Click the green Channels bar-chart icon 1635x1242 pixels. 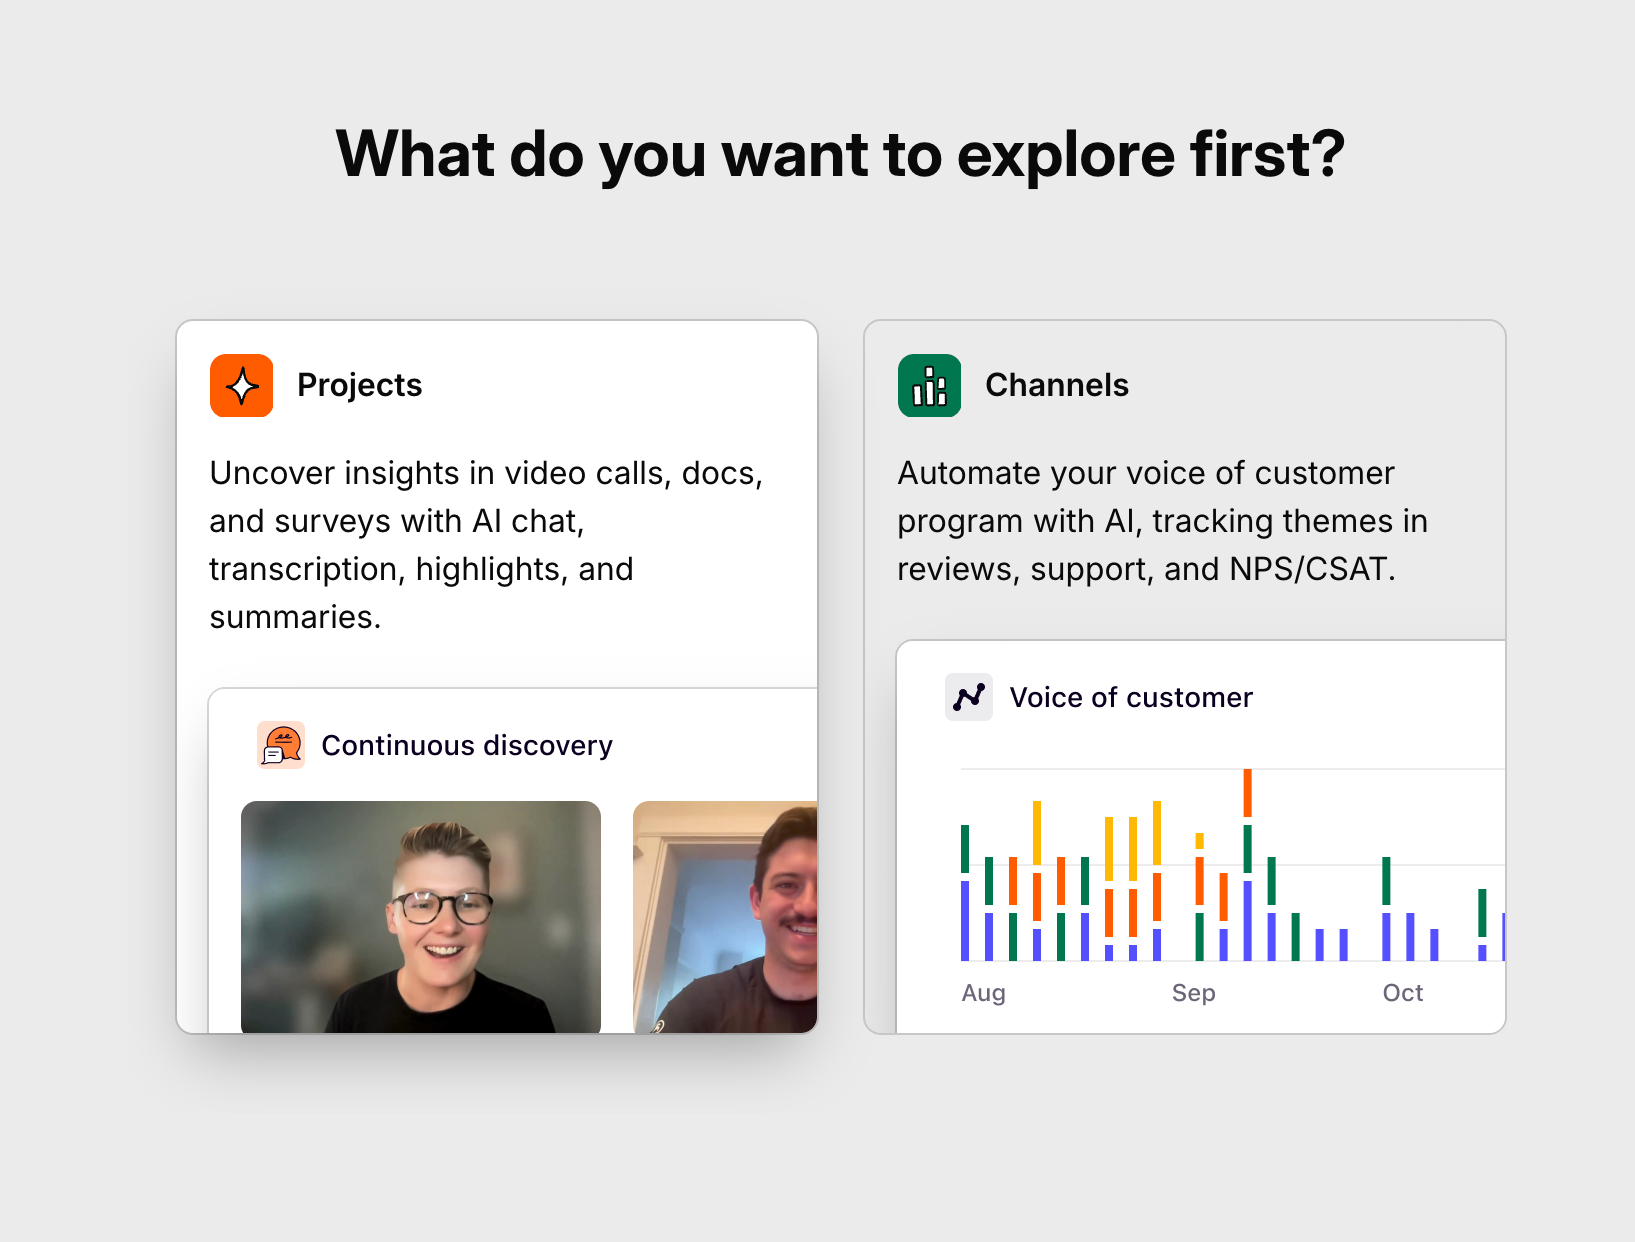pos(929,385)
